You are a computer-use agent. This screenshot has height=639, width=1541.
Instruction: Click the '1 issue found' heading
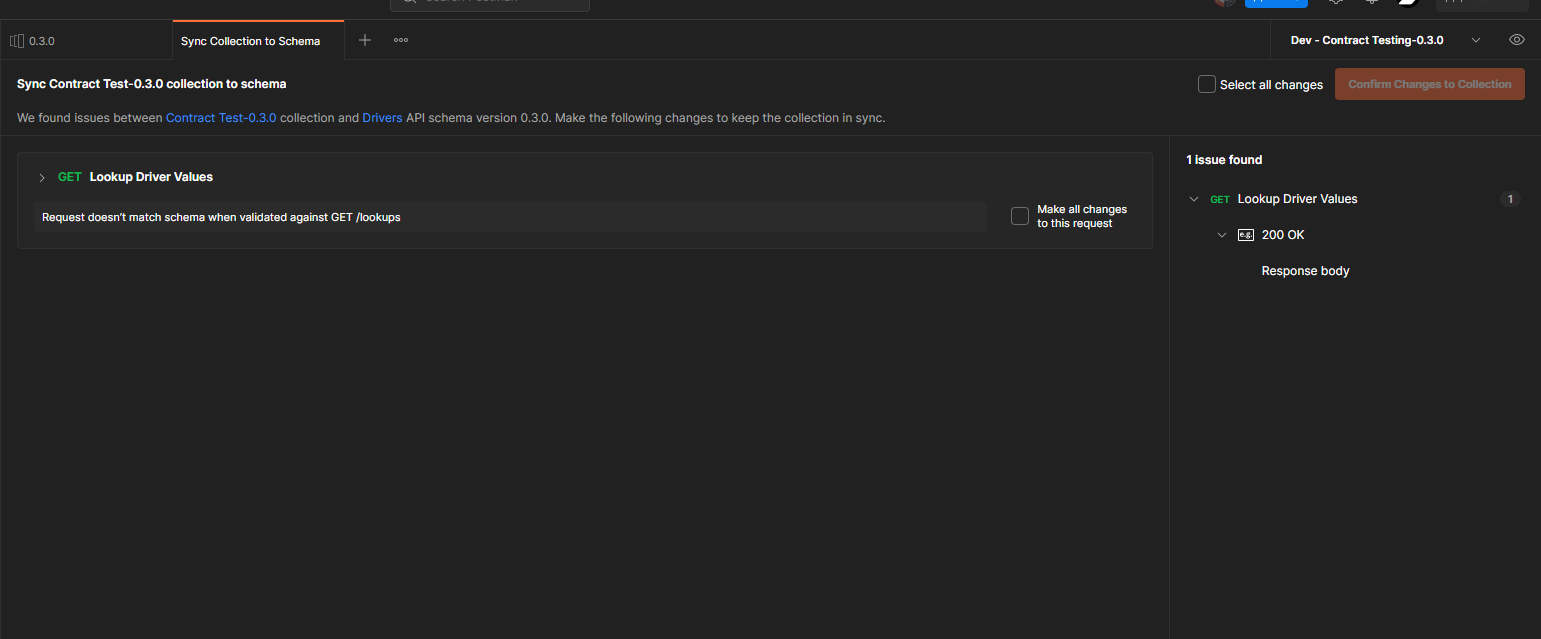[1224, 160]
